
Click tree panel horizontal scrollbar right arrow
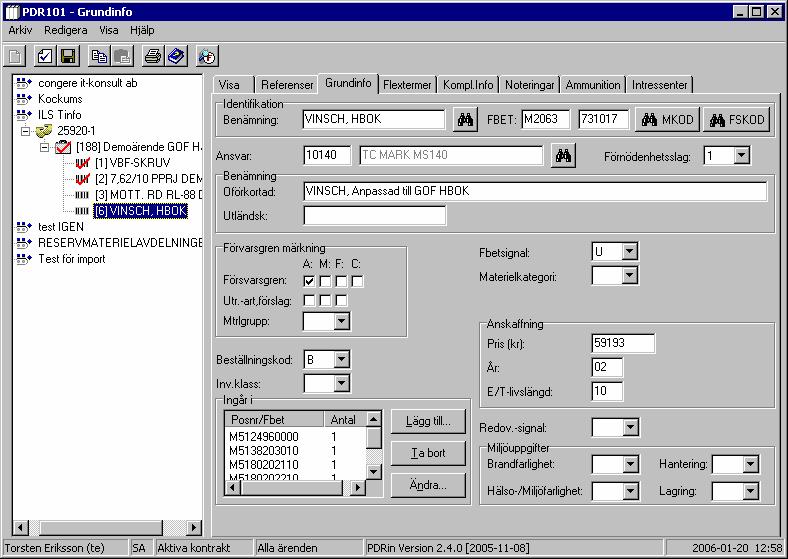point(193,528)
